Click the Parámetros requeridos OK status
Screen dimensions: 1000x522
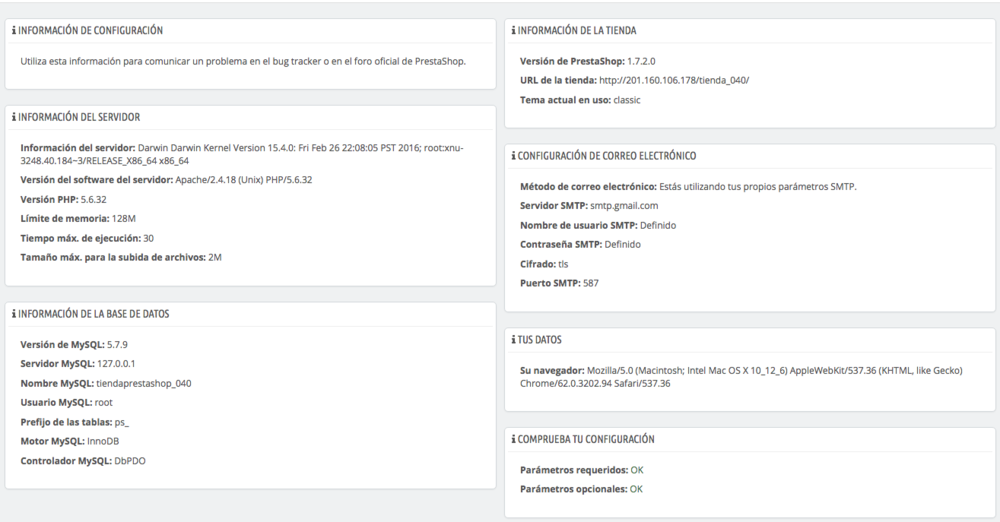(x=636, y=470)
